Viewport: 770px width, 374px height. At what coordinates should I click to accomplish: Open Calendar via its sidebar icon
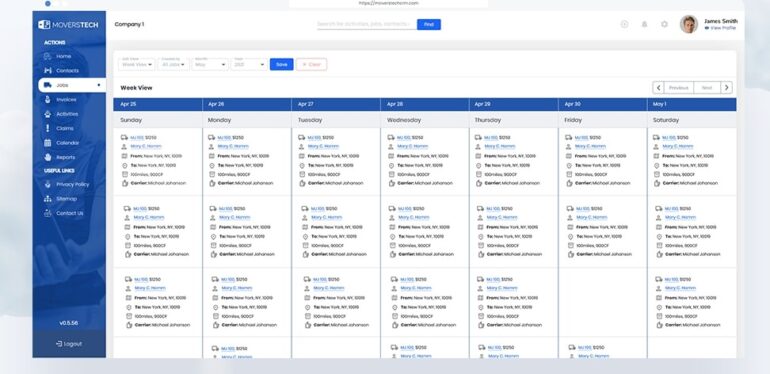[x=48, y=143]
